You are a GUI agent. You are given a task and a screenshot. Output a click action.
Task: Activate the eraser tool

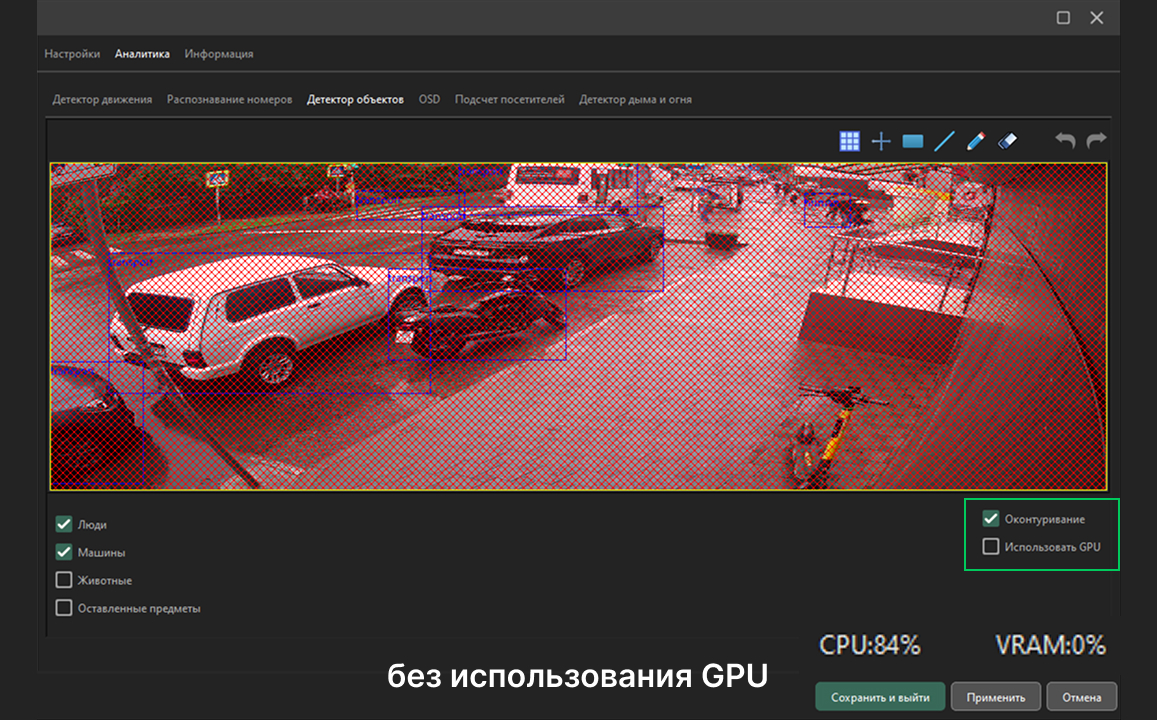(1007, 141)
